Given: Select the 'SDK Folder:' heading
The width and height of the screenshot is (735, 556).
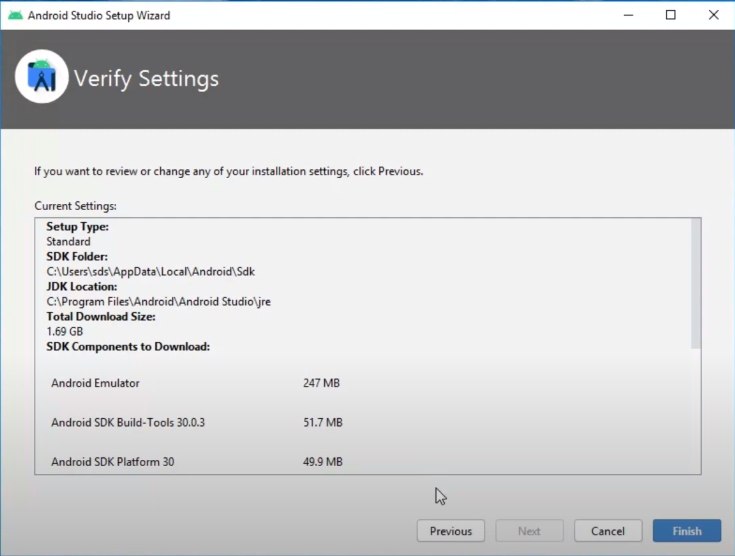Looking at the screenshot, I should [77, 256].
